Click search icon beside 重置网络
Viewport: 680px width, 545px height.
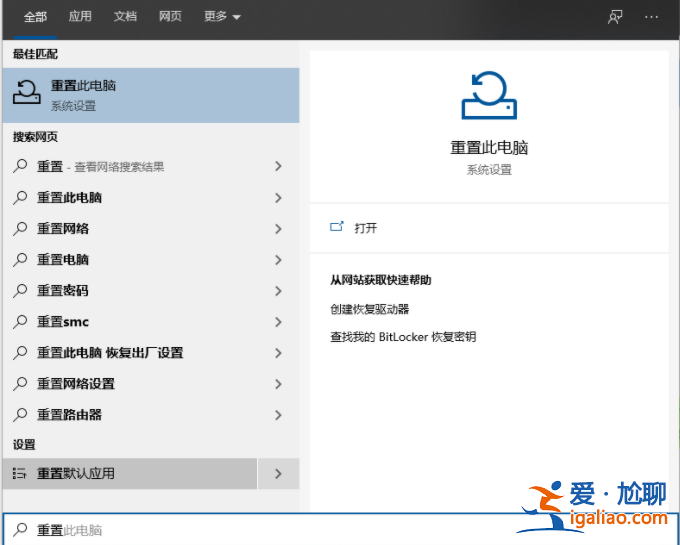point(20,228)
